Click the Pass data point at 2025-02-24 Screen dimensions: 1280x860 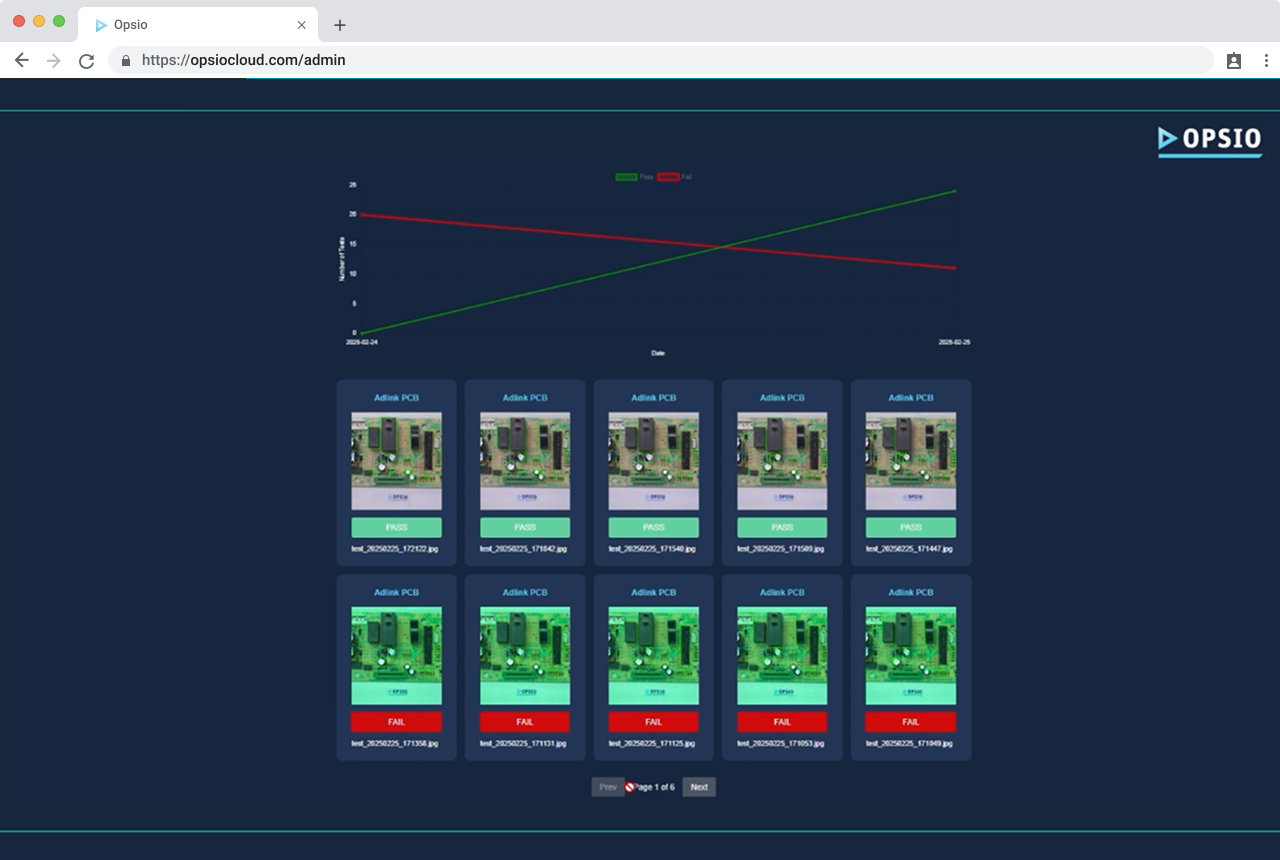click(x=362, y=333)
